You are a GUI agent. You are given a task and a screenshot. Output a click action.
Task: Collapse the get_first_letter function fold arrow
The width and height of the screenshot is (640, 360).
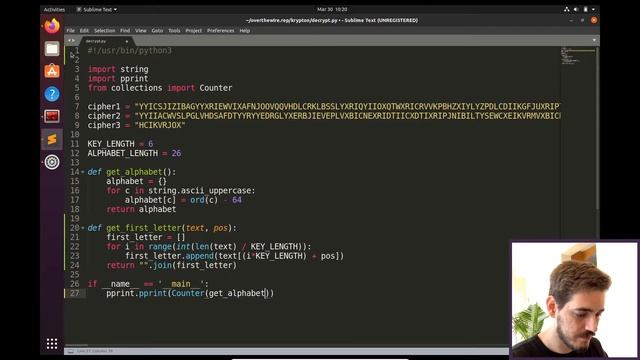[83, 228]
